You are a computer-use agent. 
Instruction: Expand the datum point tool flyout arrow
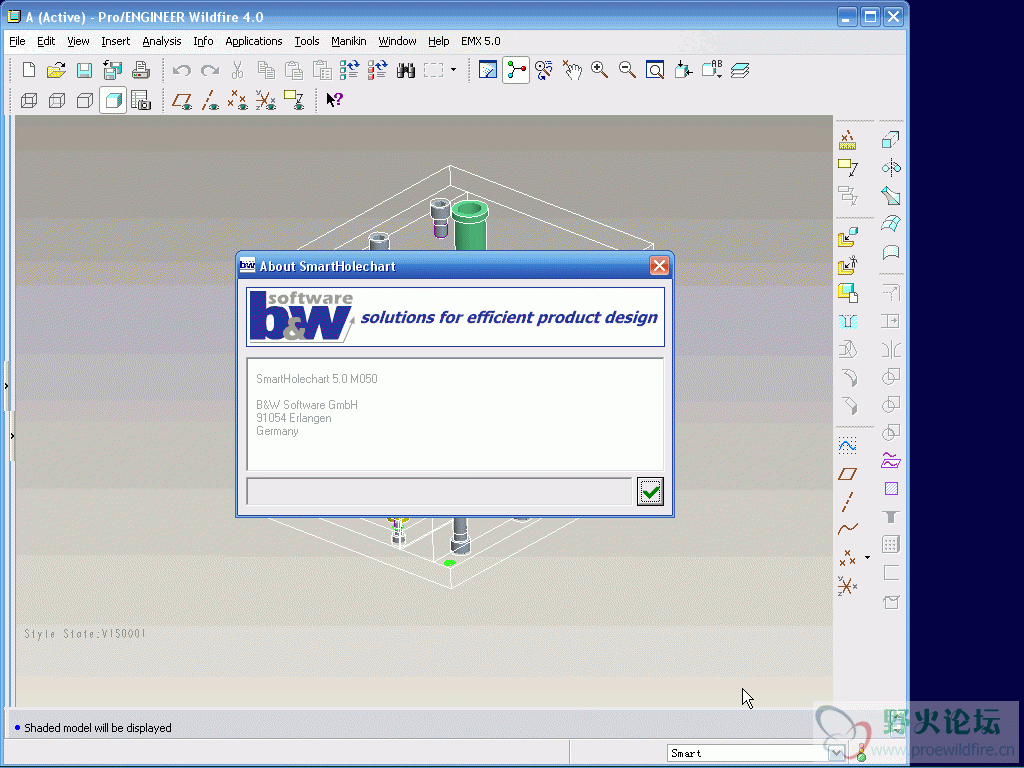pyautogui.click(x=867, y=558)
